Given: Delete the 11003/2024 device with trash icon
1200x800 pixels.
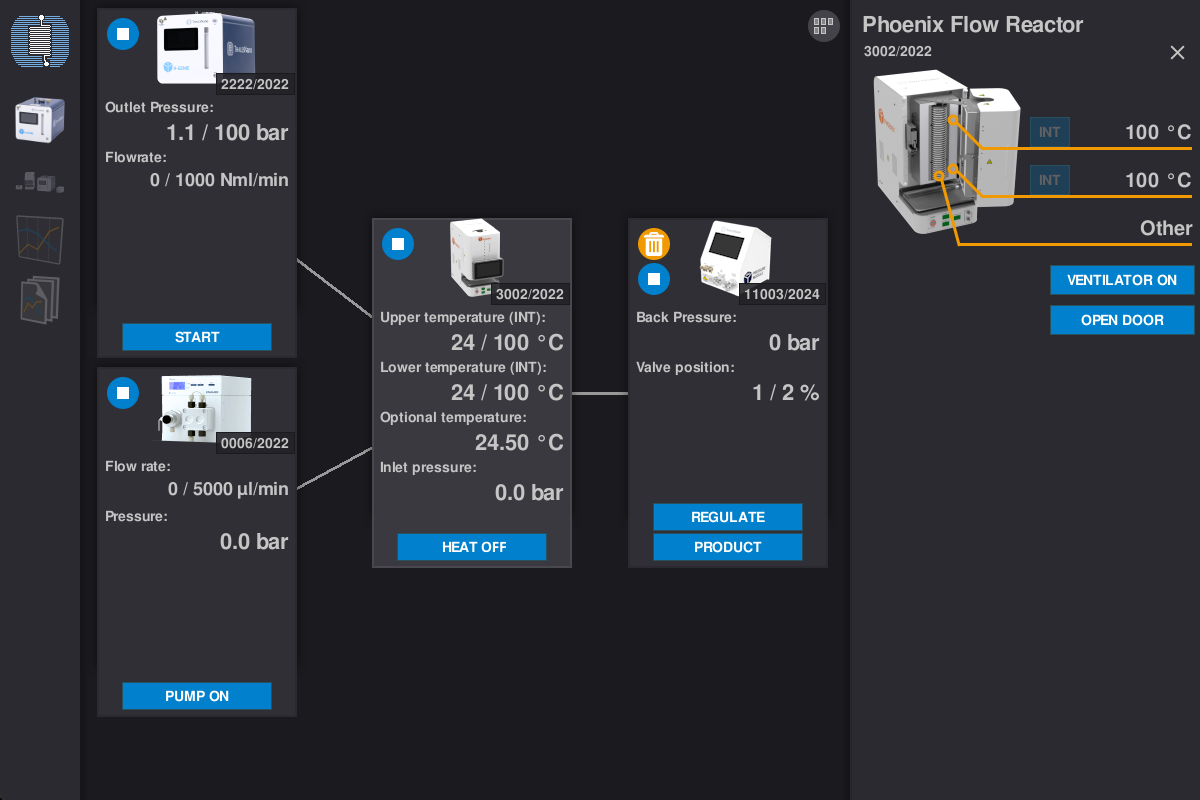Looking at the screenshot, I should [x=653, y=243].
